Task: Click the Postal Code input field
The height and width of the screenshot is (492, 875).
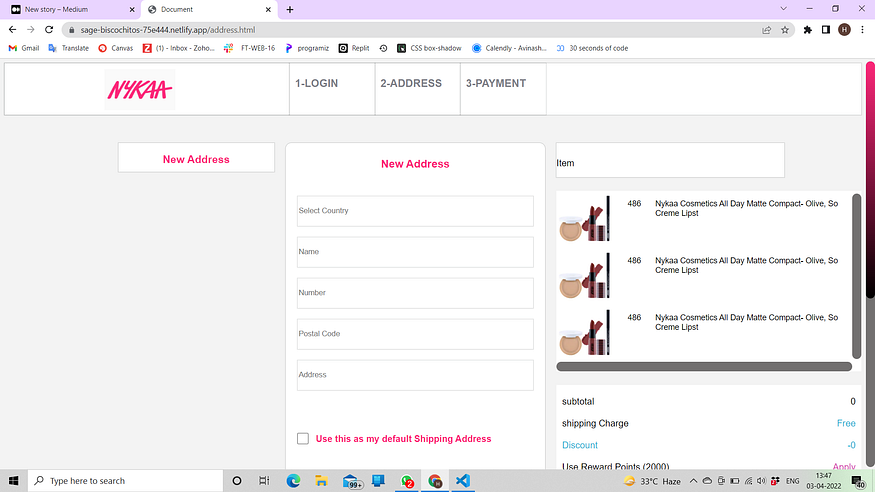Action: 415,334
